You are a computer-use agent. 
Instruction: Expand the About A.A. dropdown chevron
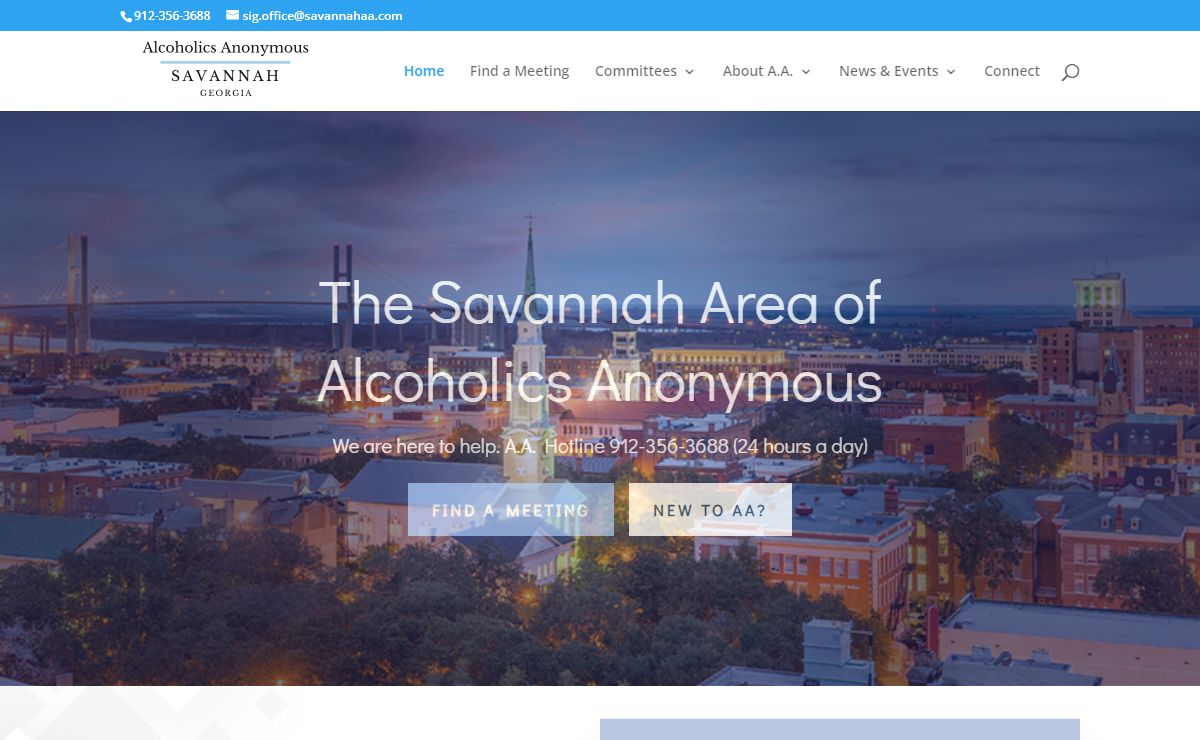805,72
